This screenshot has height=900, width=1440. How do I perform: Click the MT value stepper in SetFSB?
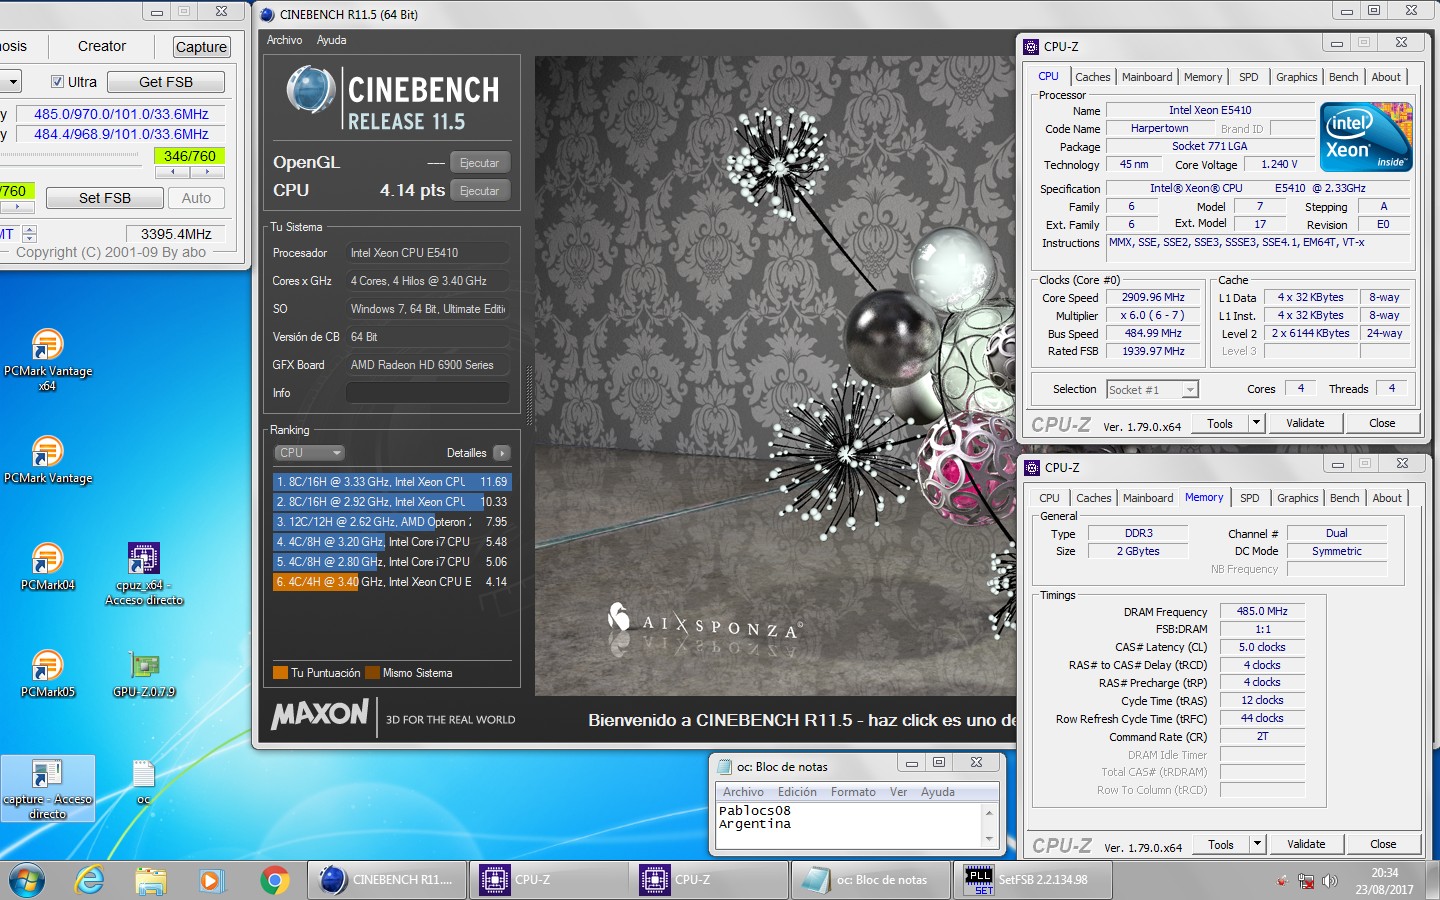click(x=29, y=234)
